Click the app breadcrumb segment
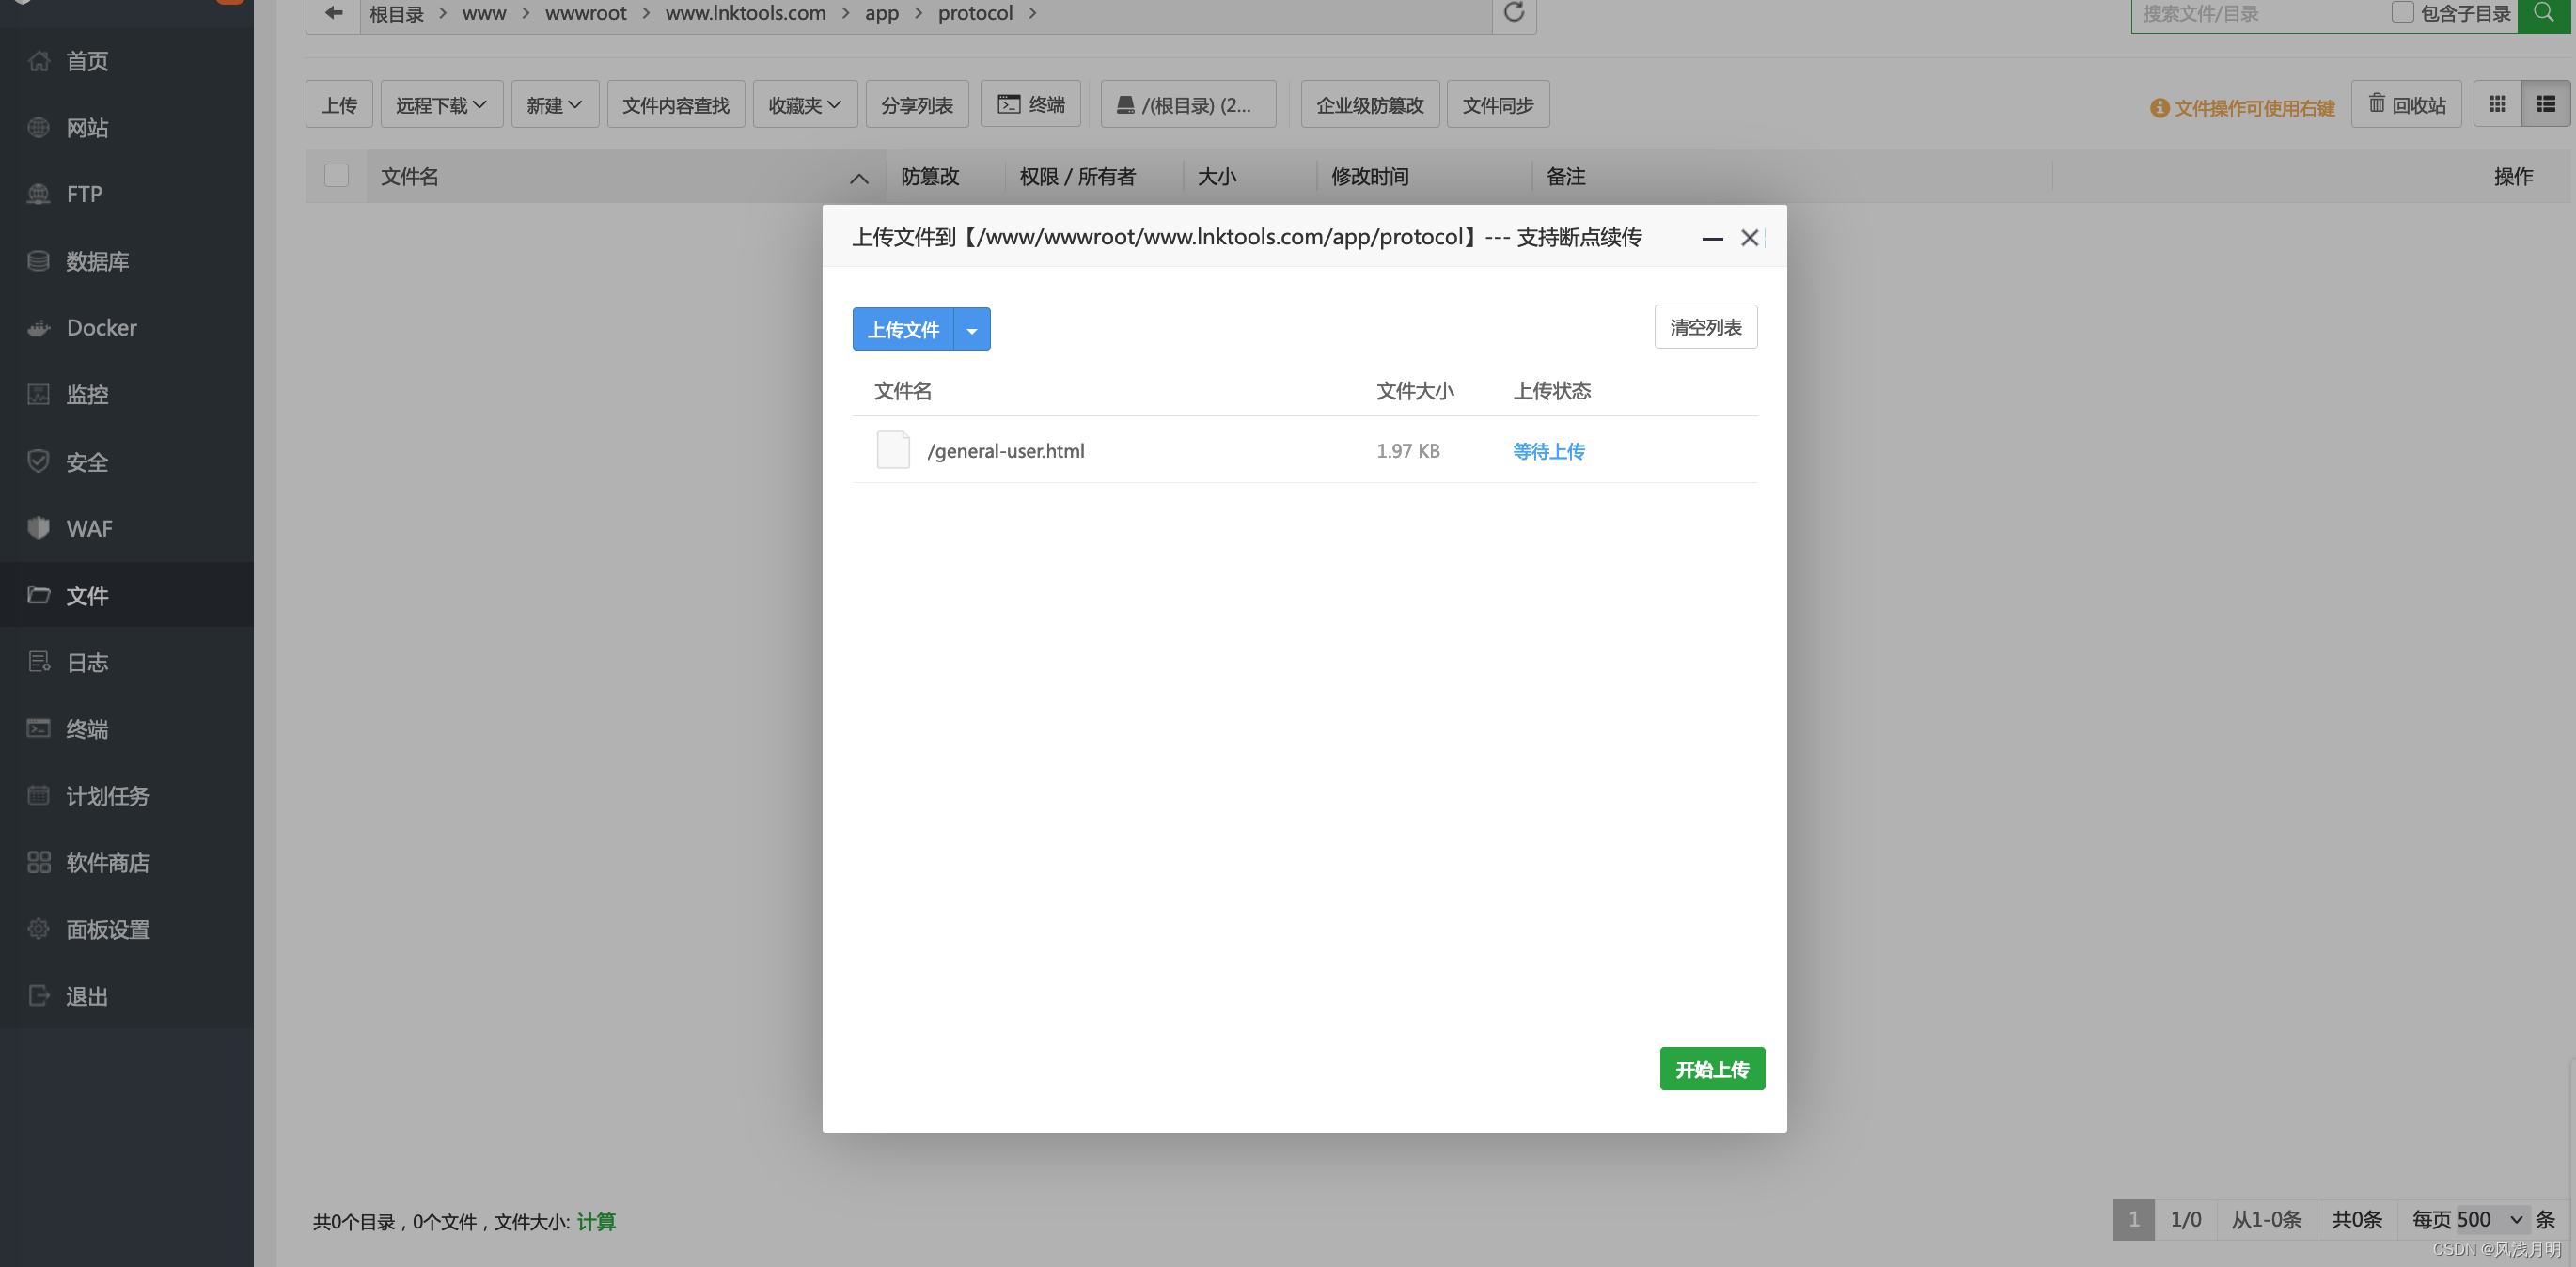Viewport: 2576px width, 1267px height. pyautogui.click(x=881, y=14)
